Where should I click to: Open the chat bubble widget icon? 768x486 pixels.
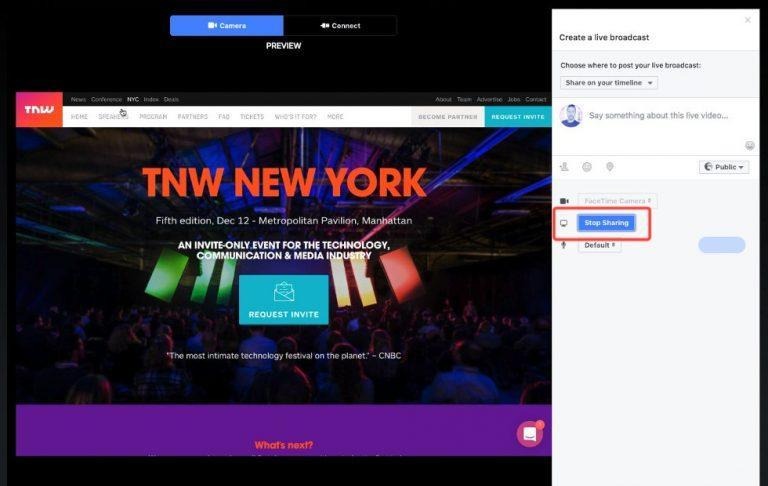point(530,434)
